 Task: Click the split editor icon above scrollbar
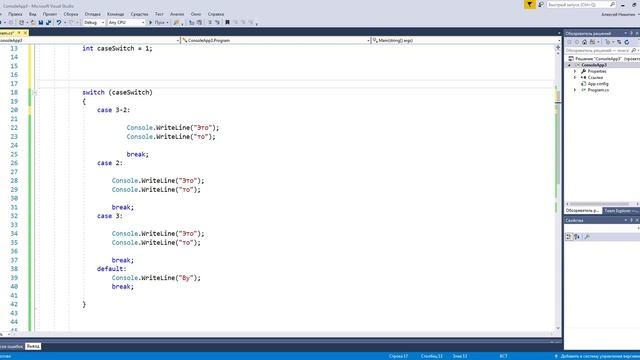point(558,47)
